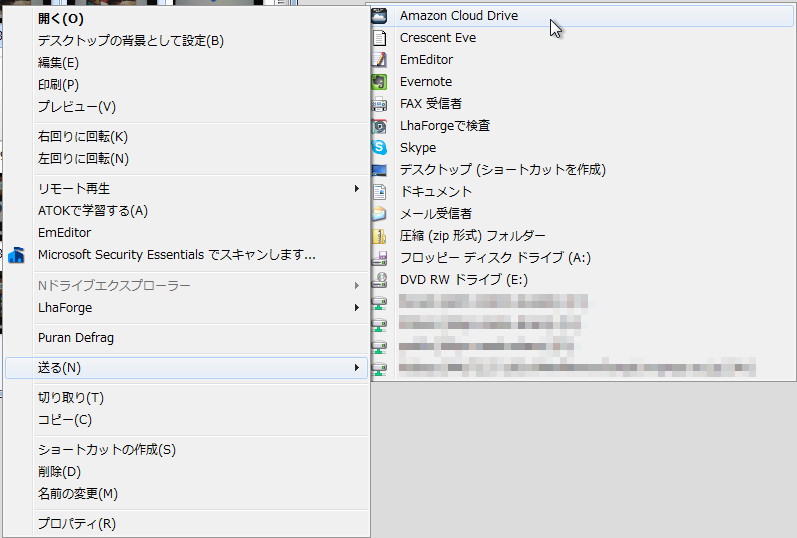Screen dimensions: 797x538
Task: Click the floppy disk drive (A:) icon
Action: tap(379, 258)
